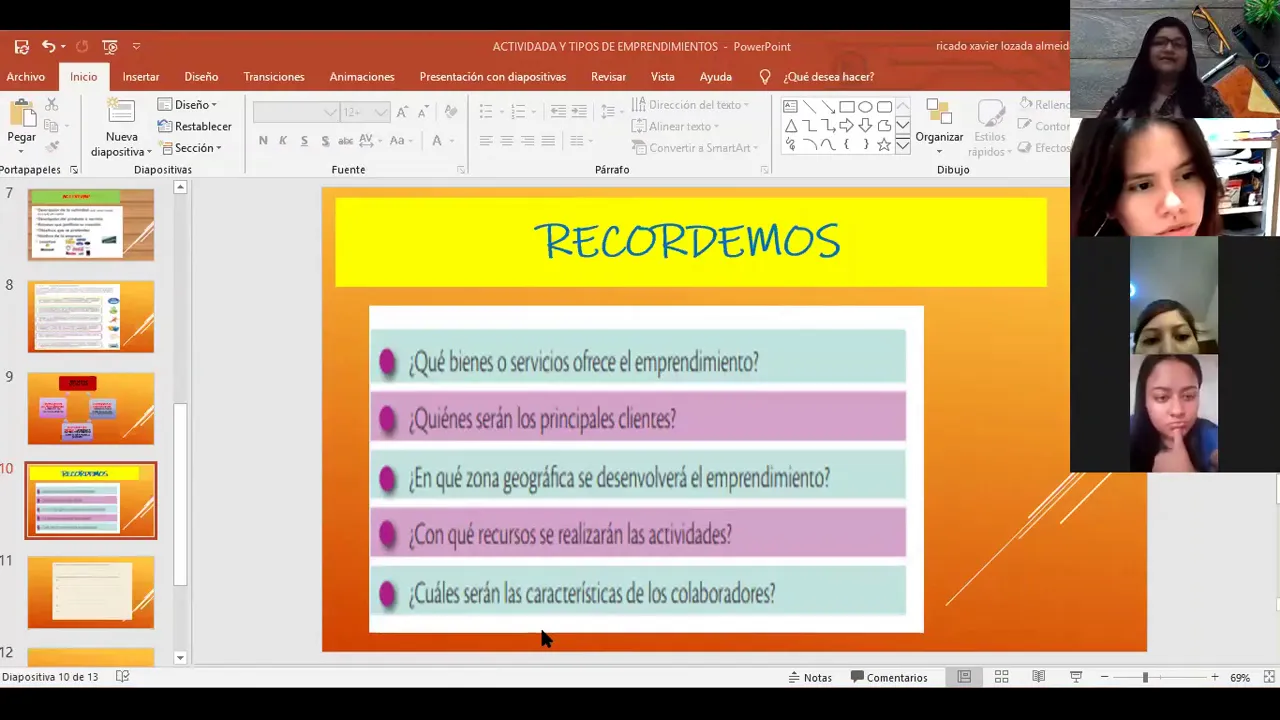Save the presentation from quick access toolbar

21,46
